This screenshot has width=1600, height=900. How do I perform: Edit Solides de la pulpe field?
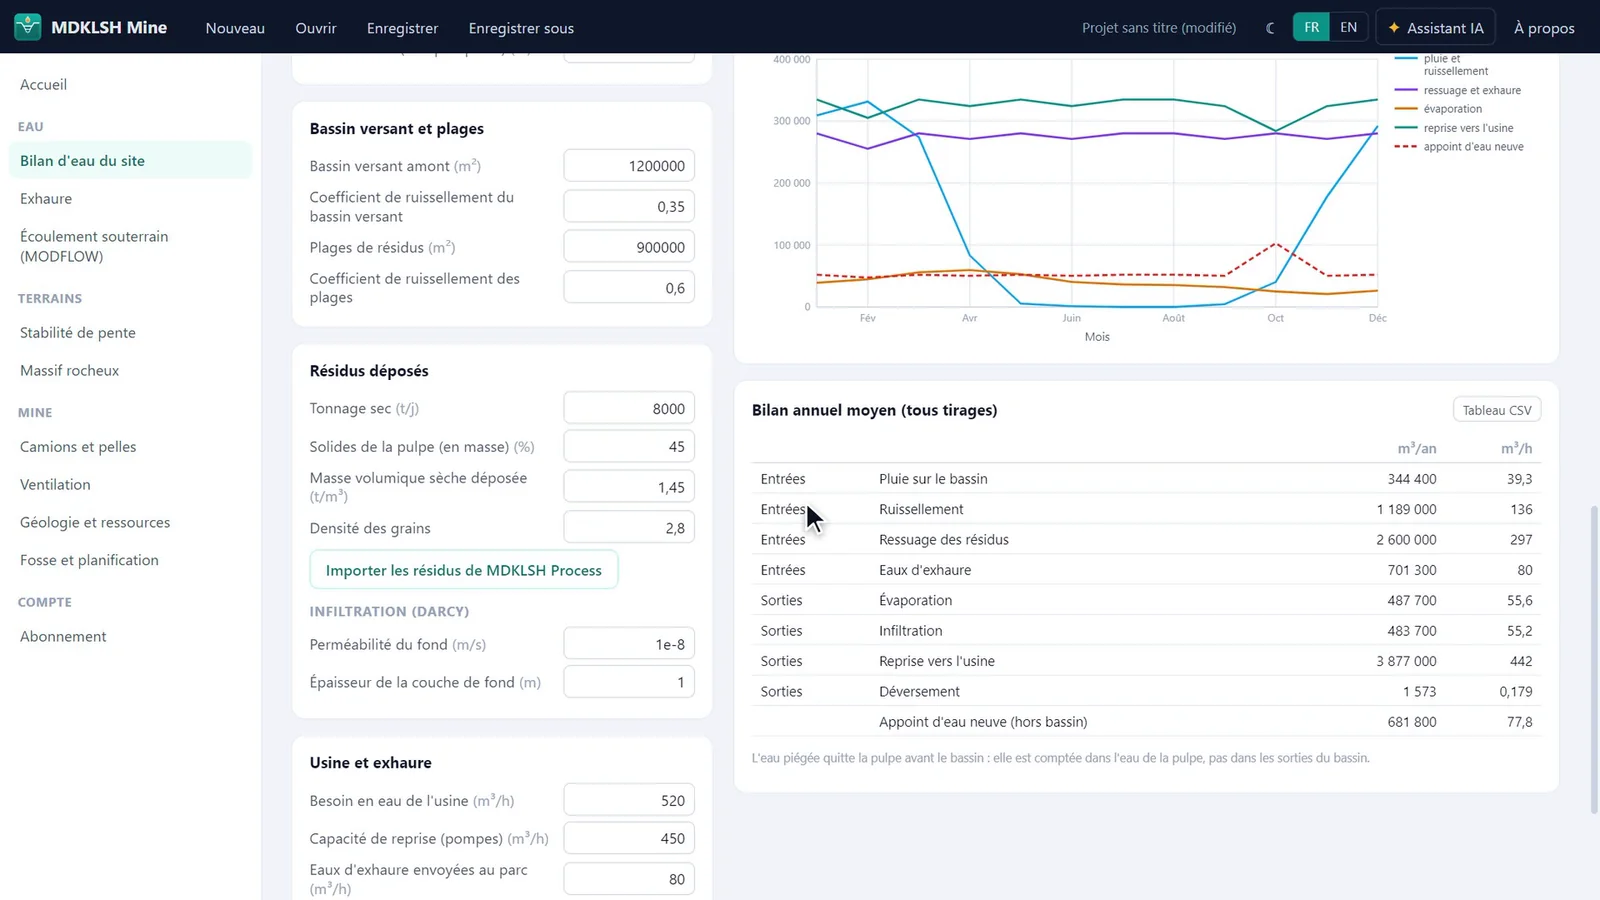click(629, 446)
